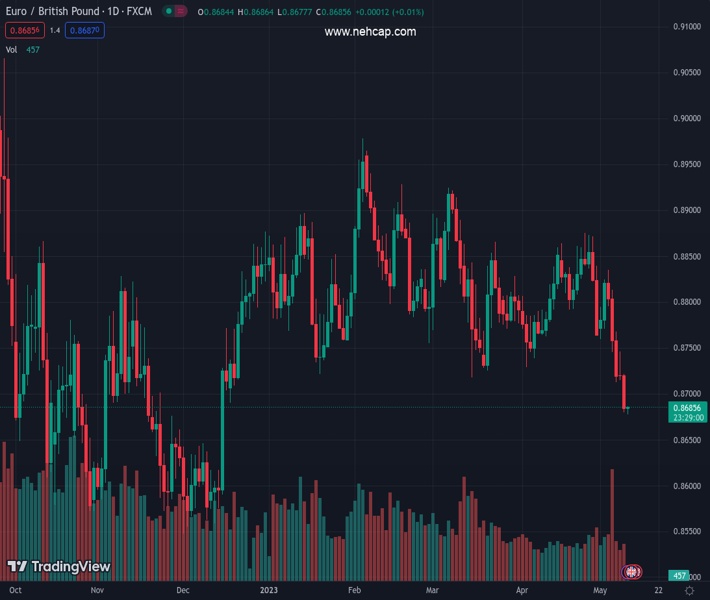Click the 0.86000 level on price axis
Viewport: 710px width, 600px height.
tap(686, 486)
